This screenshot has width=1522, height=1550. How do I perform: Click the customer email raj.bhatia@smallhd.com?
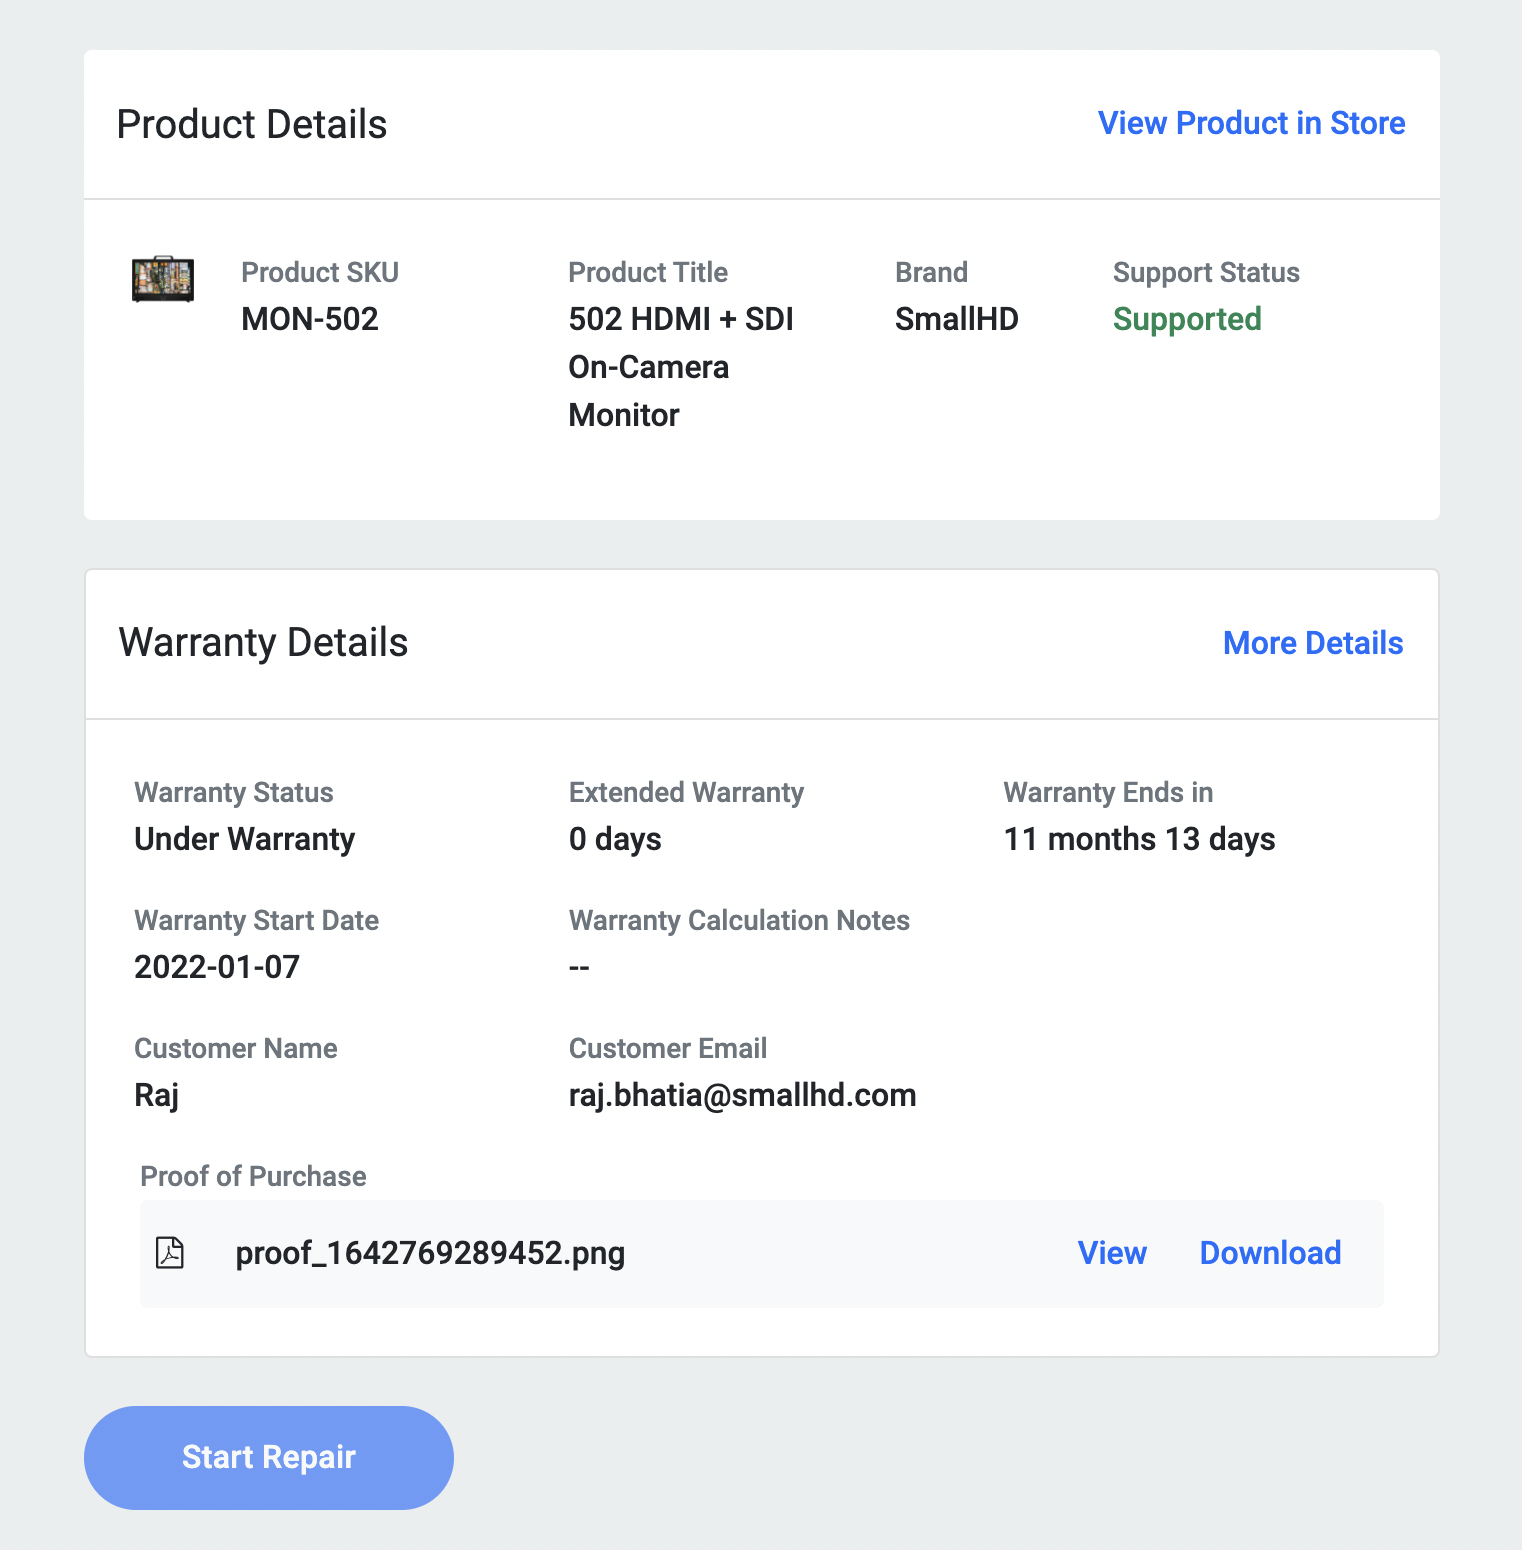tap(742, 1095)
